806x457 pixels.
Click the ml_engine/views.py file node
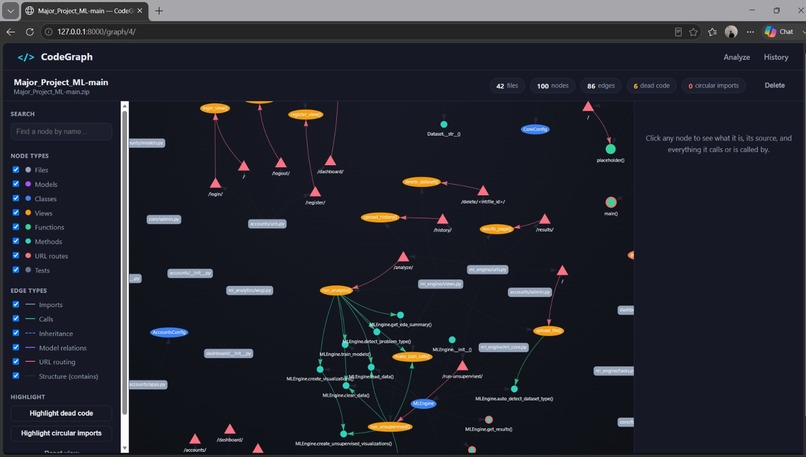(441, 284)
